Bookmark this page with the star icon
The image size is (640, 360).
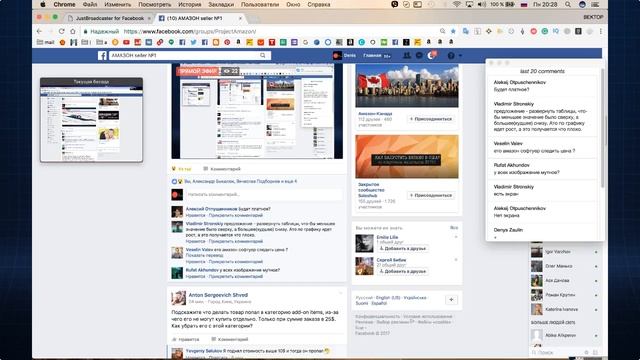tap(453, 31)
